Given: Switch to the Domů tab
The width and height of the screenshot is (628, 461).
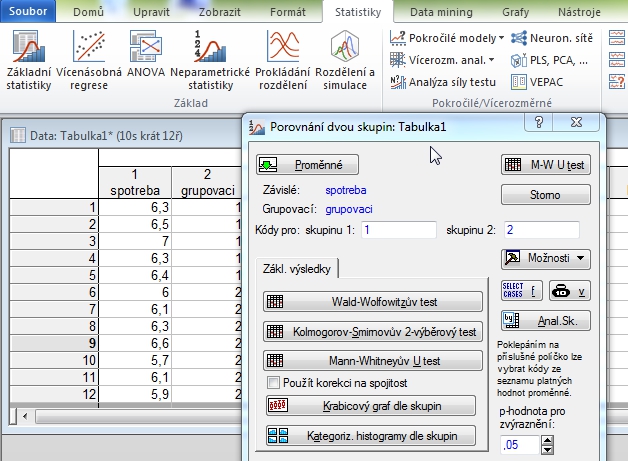Looking at the screenshot, I should [89, 12].
